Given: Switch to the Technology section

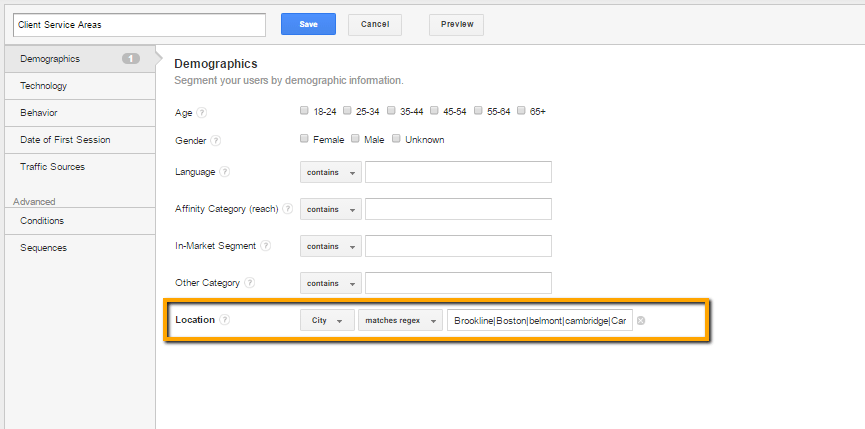Looking at the screenshot, I should click(x=80, y=86).
